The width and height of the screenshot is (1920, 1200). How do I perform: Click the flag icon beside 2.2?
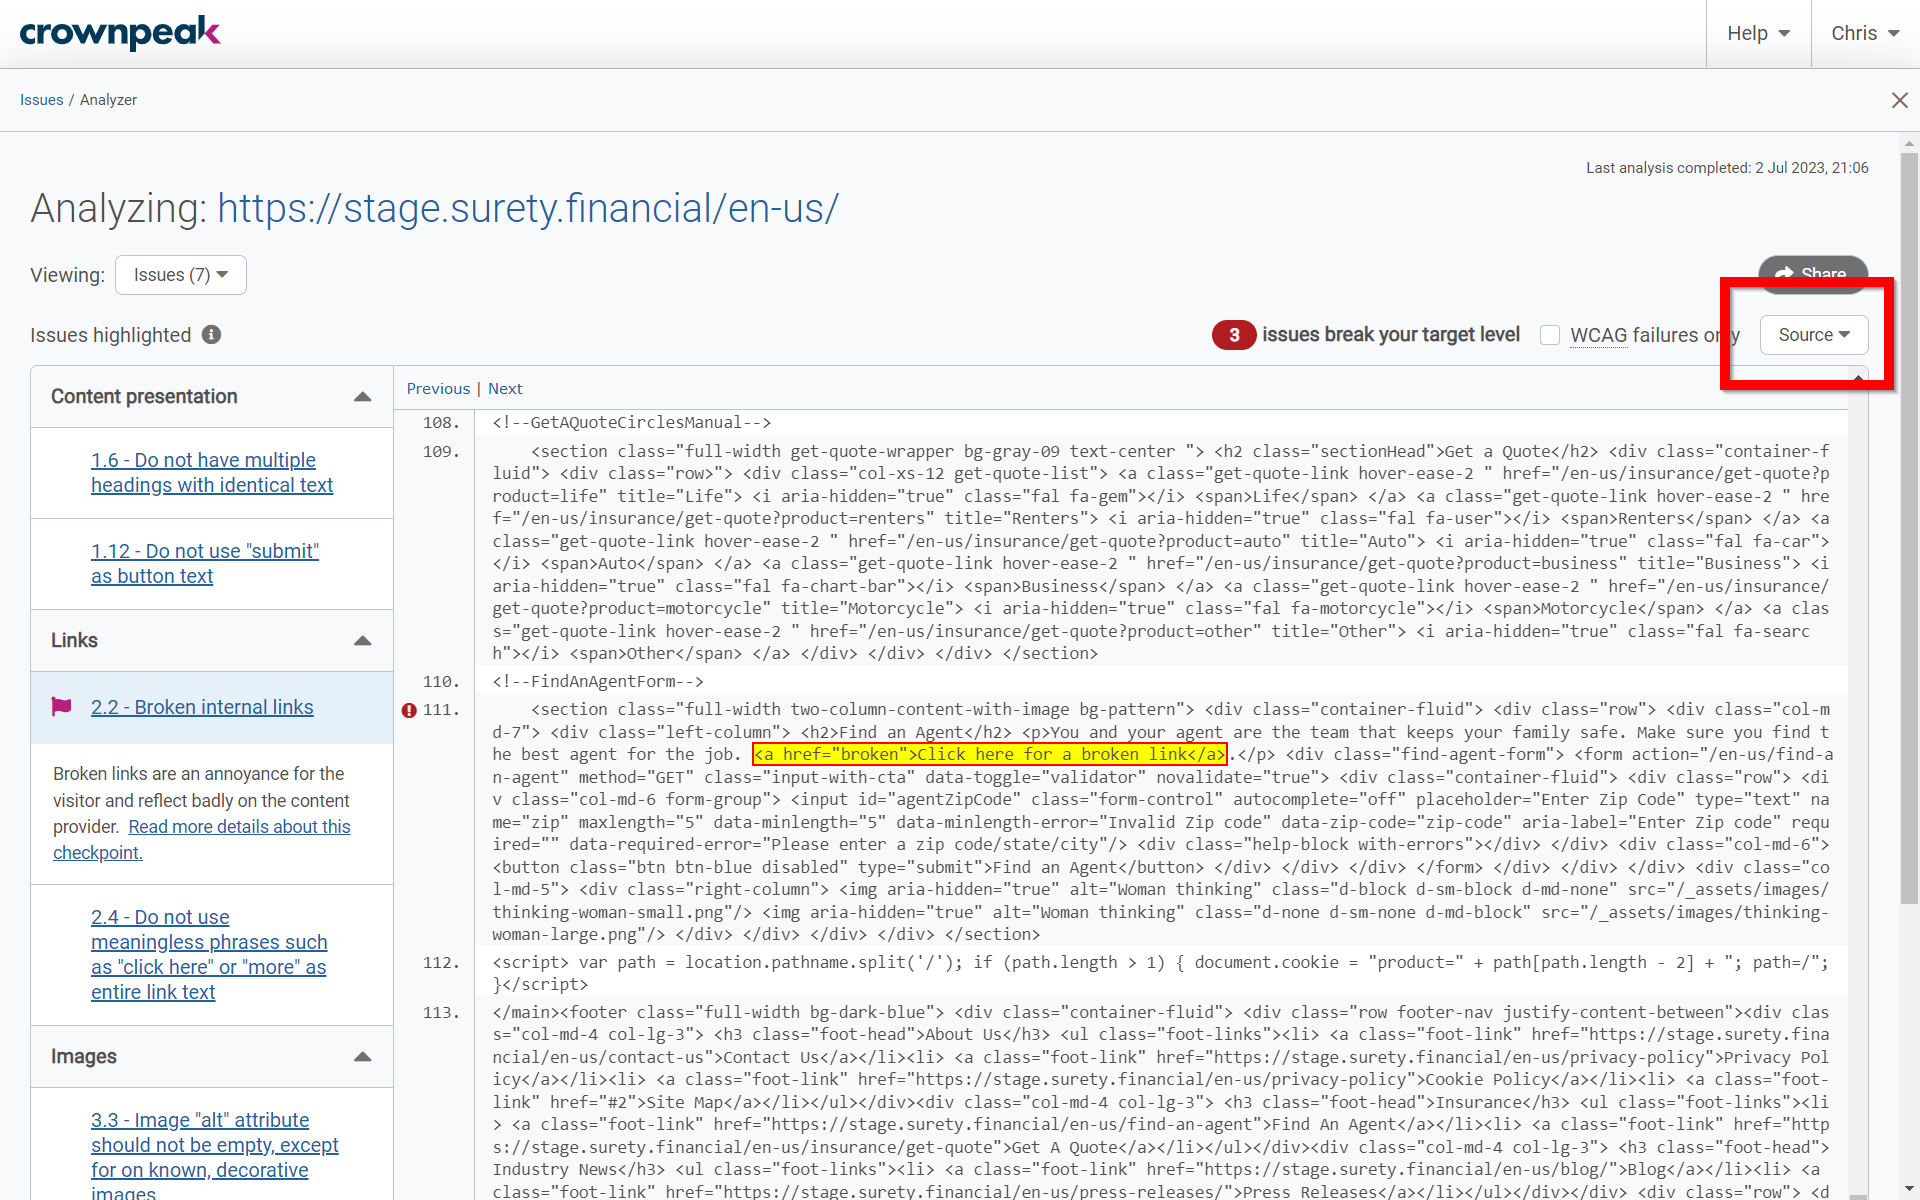tap(61, 707)
